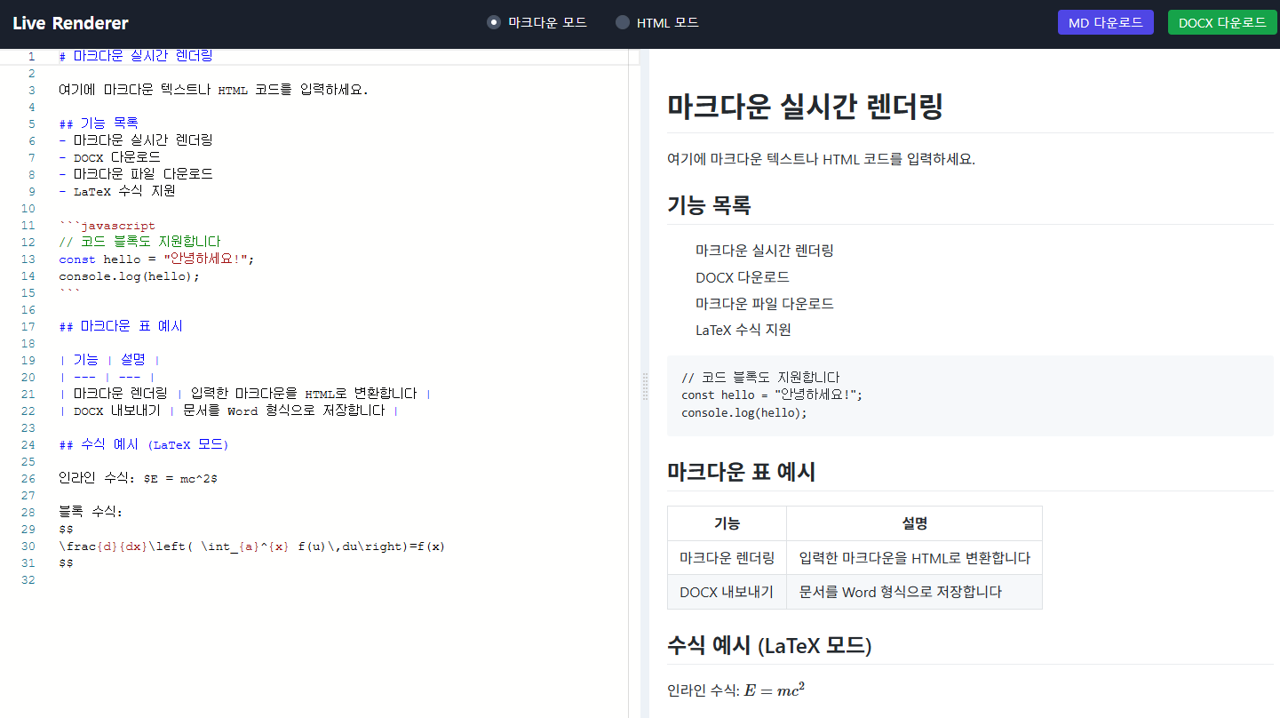
Task: Click the inline formula line '$E = mc^2$' in editor
Action: pos(138,479)
